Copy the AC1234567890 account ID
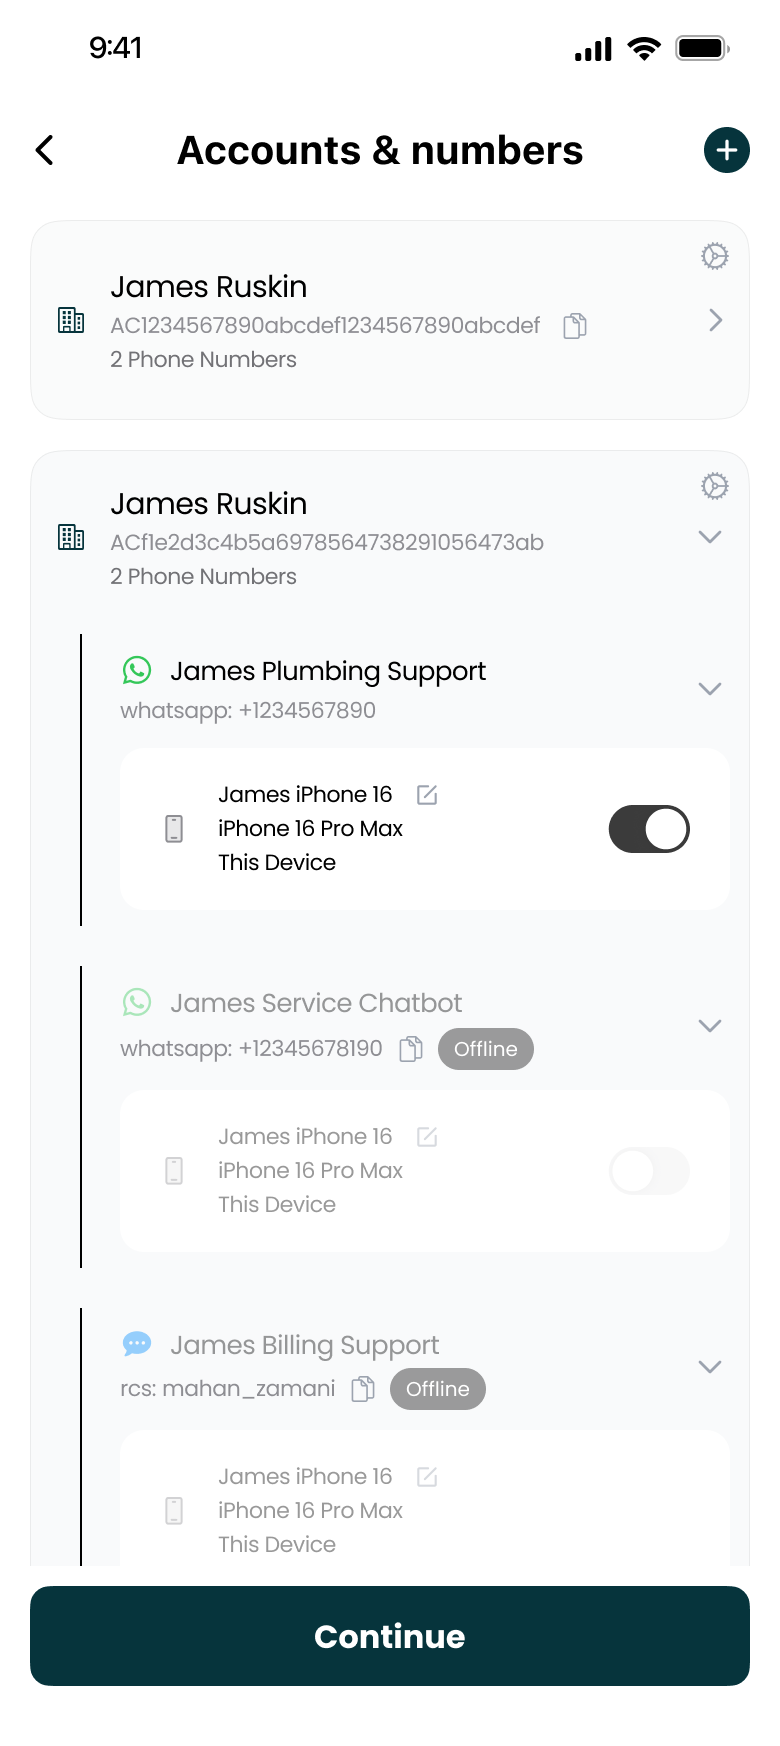The width and height of the screenshot is (780, 1746). [x=573, y=325]
